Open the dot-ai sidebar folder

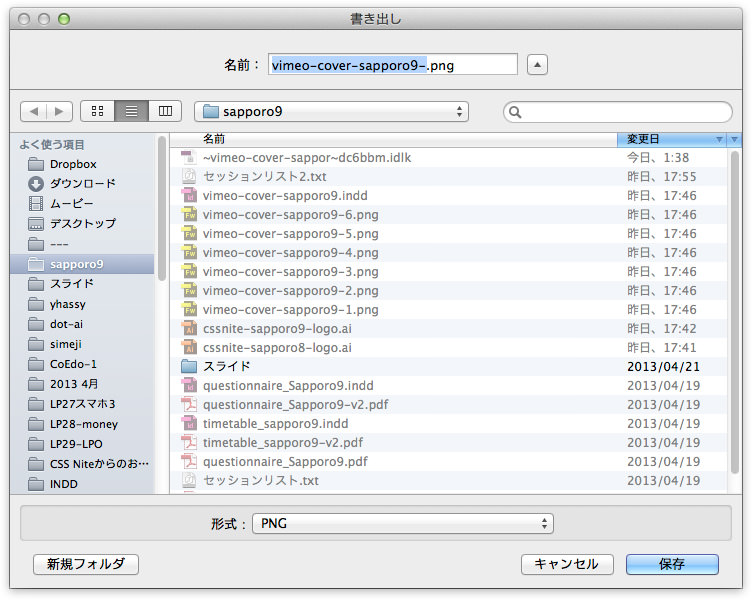point(82,324)
